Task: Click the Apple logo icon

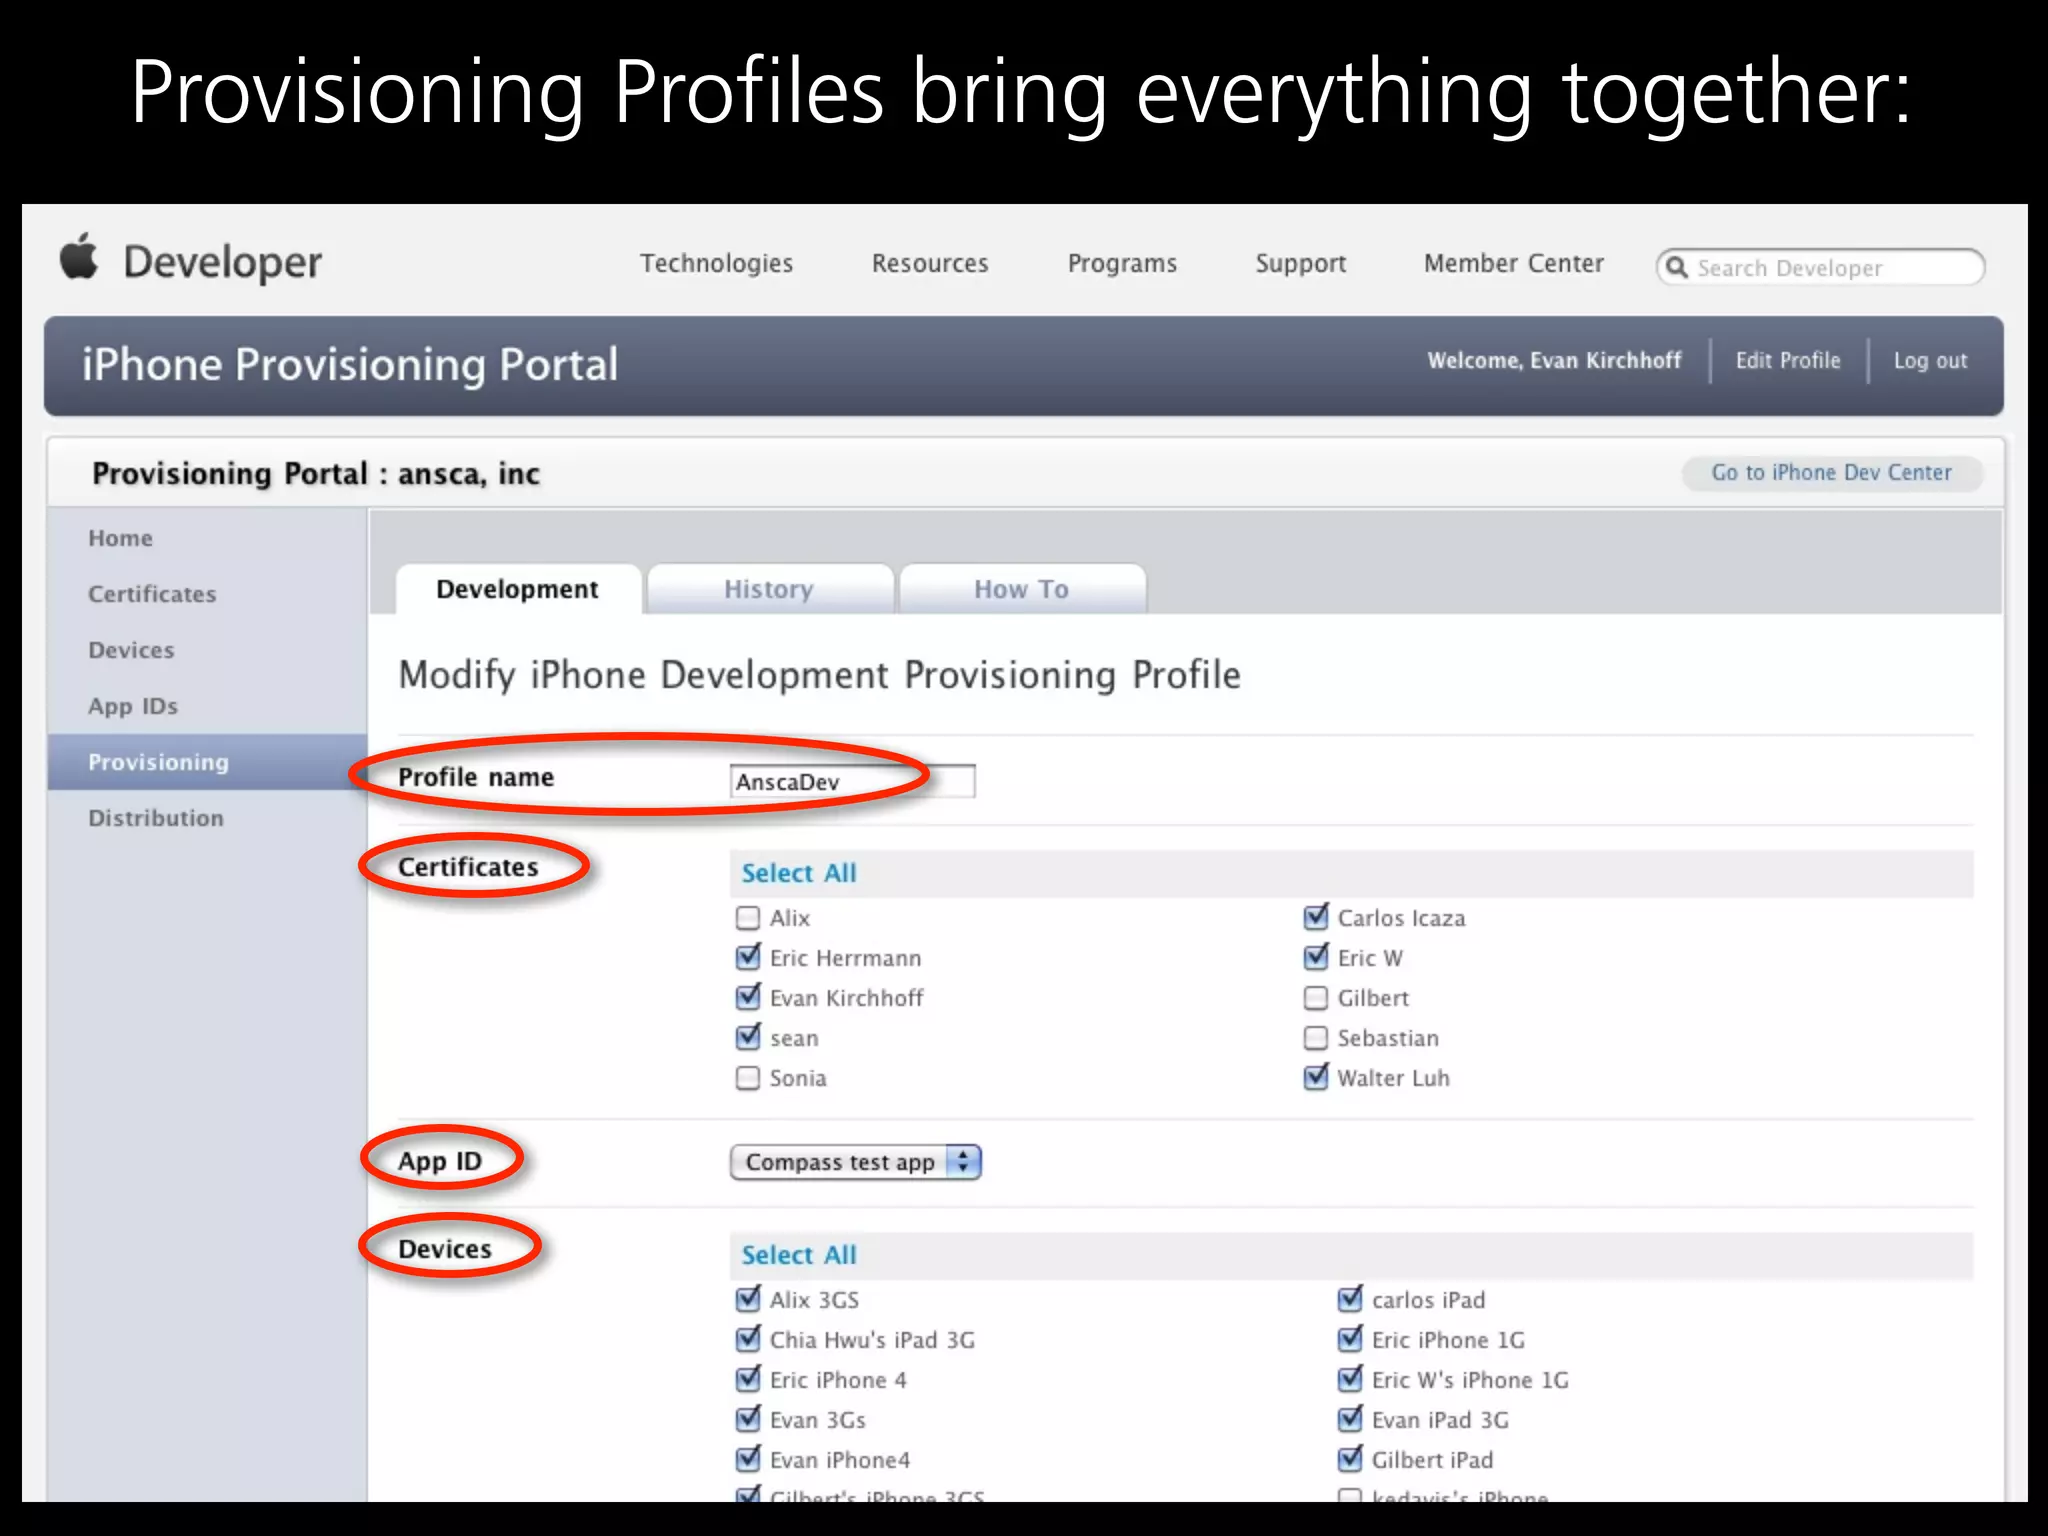Action: 79,258
